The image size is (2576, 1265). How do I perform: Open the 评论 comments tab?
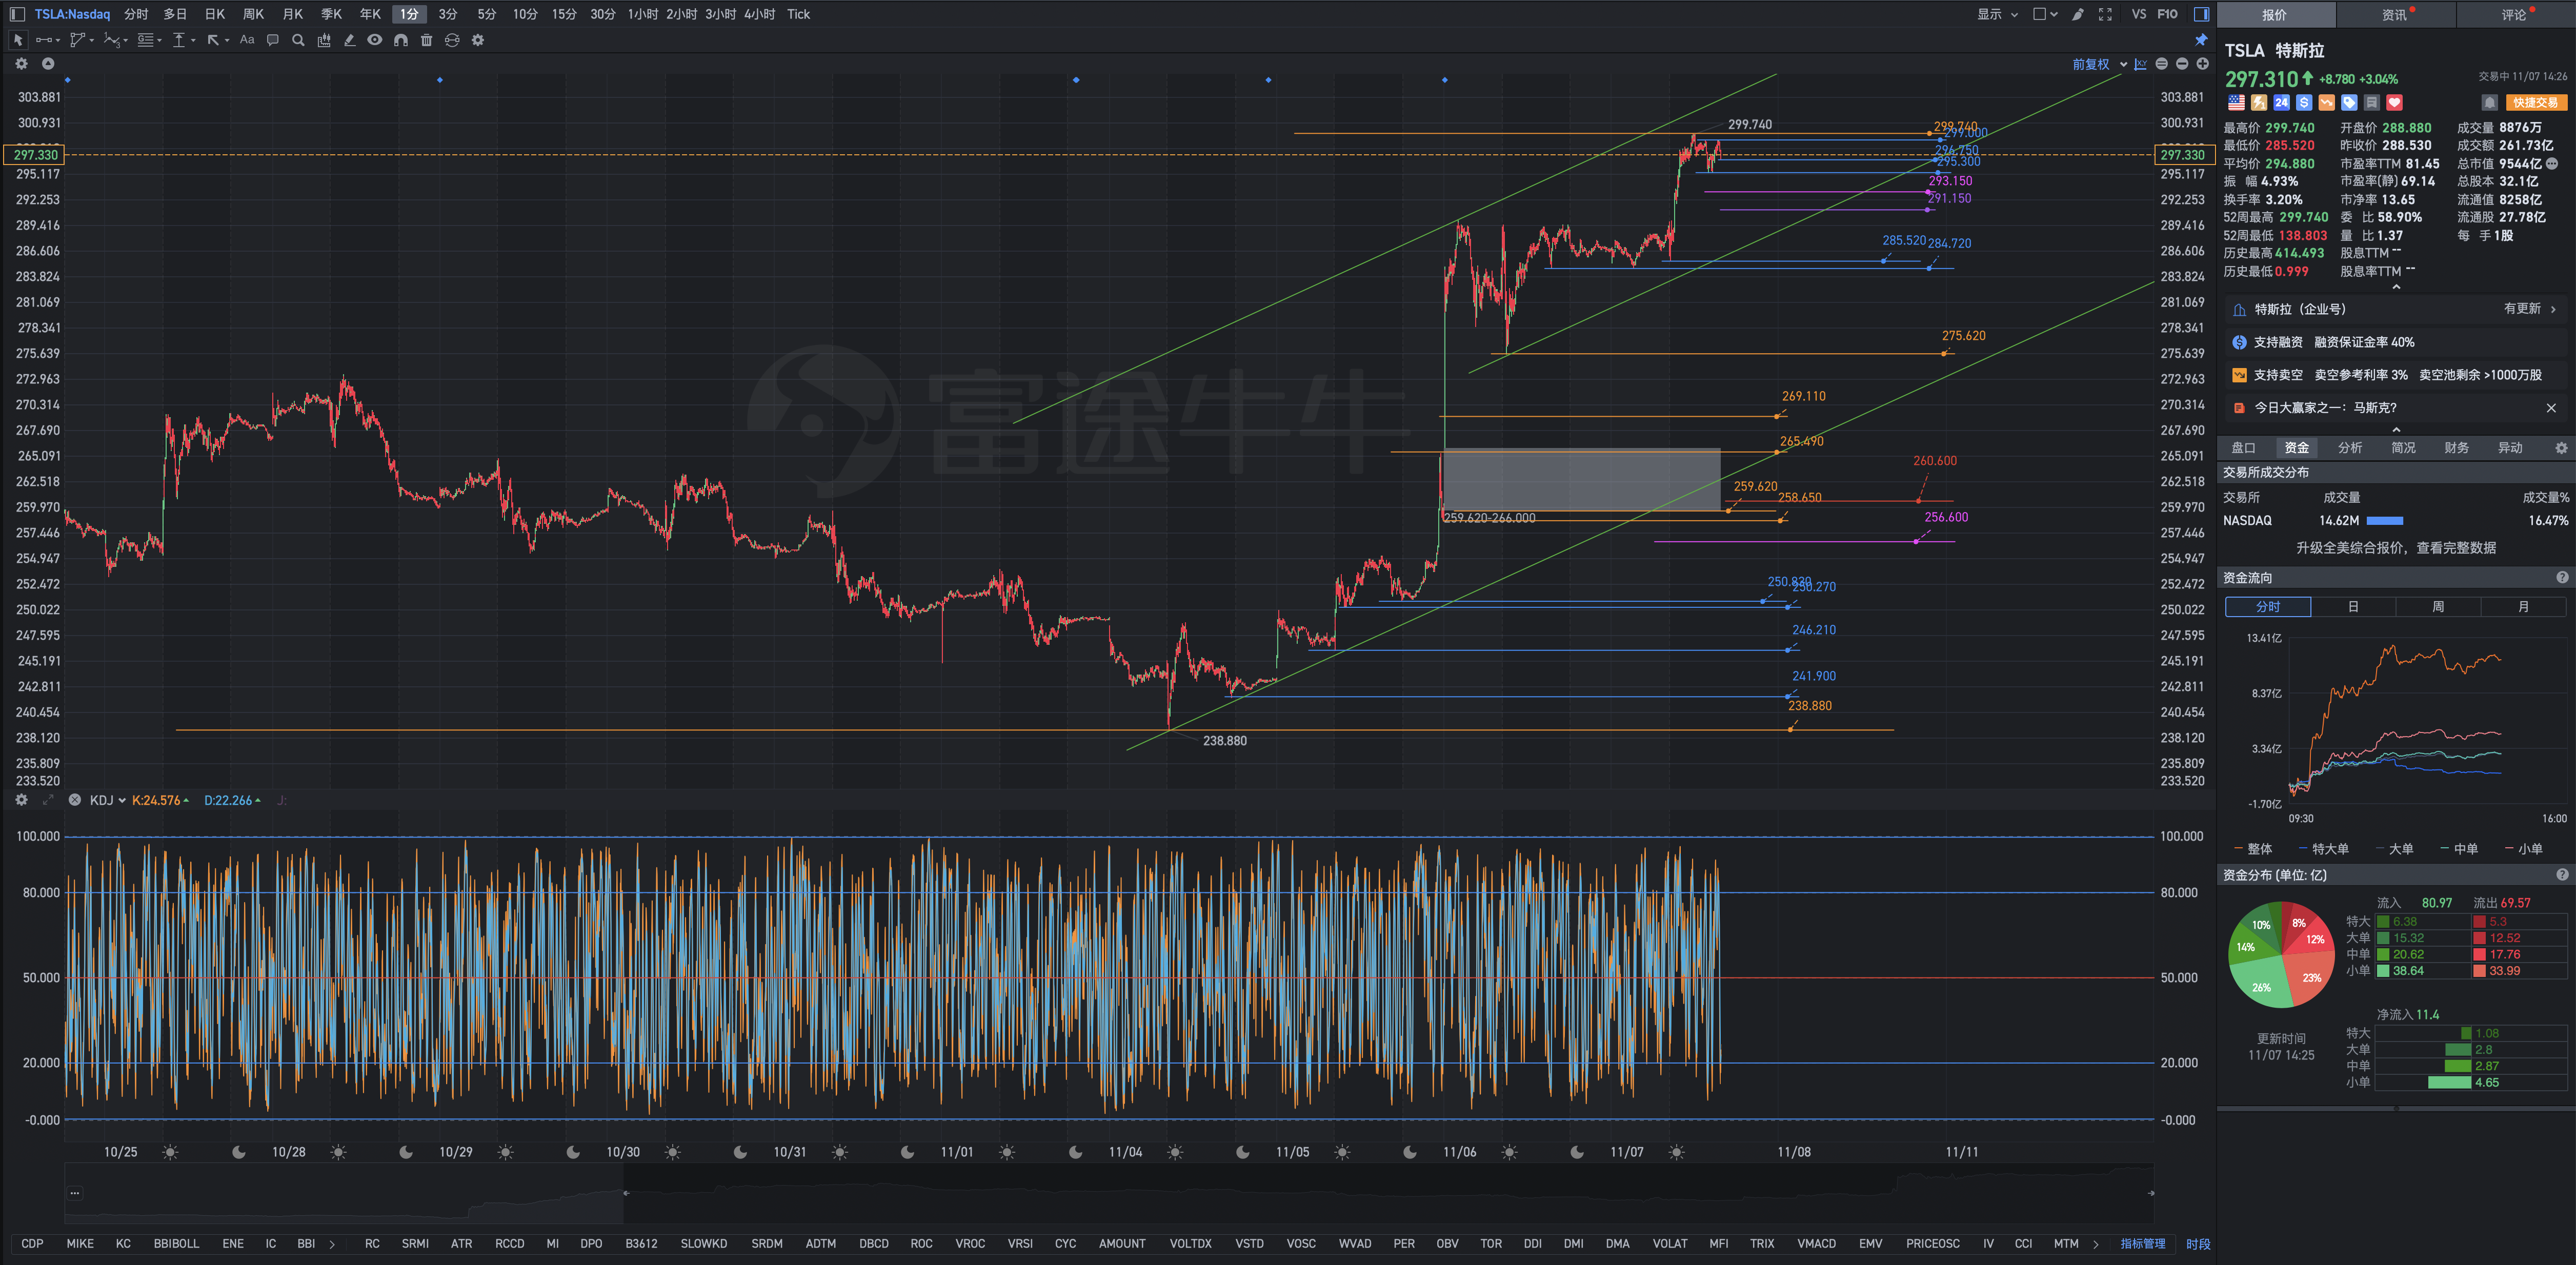2515,14
